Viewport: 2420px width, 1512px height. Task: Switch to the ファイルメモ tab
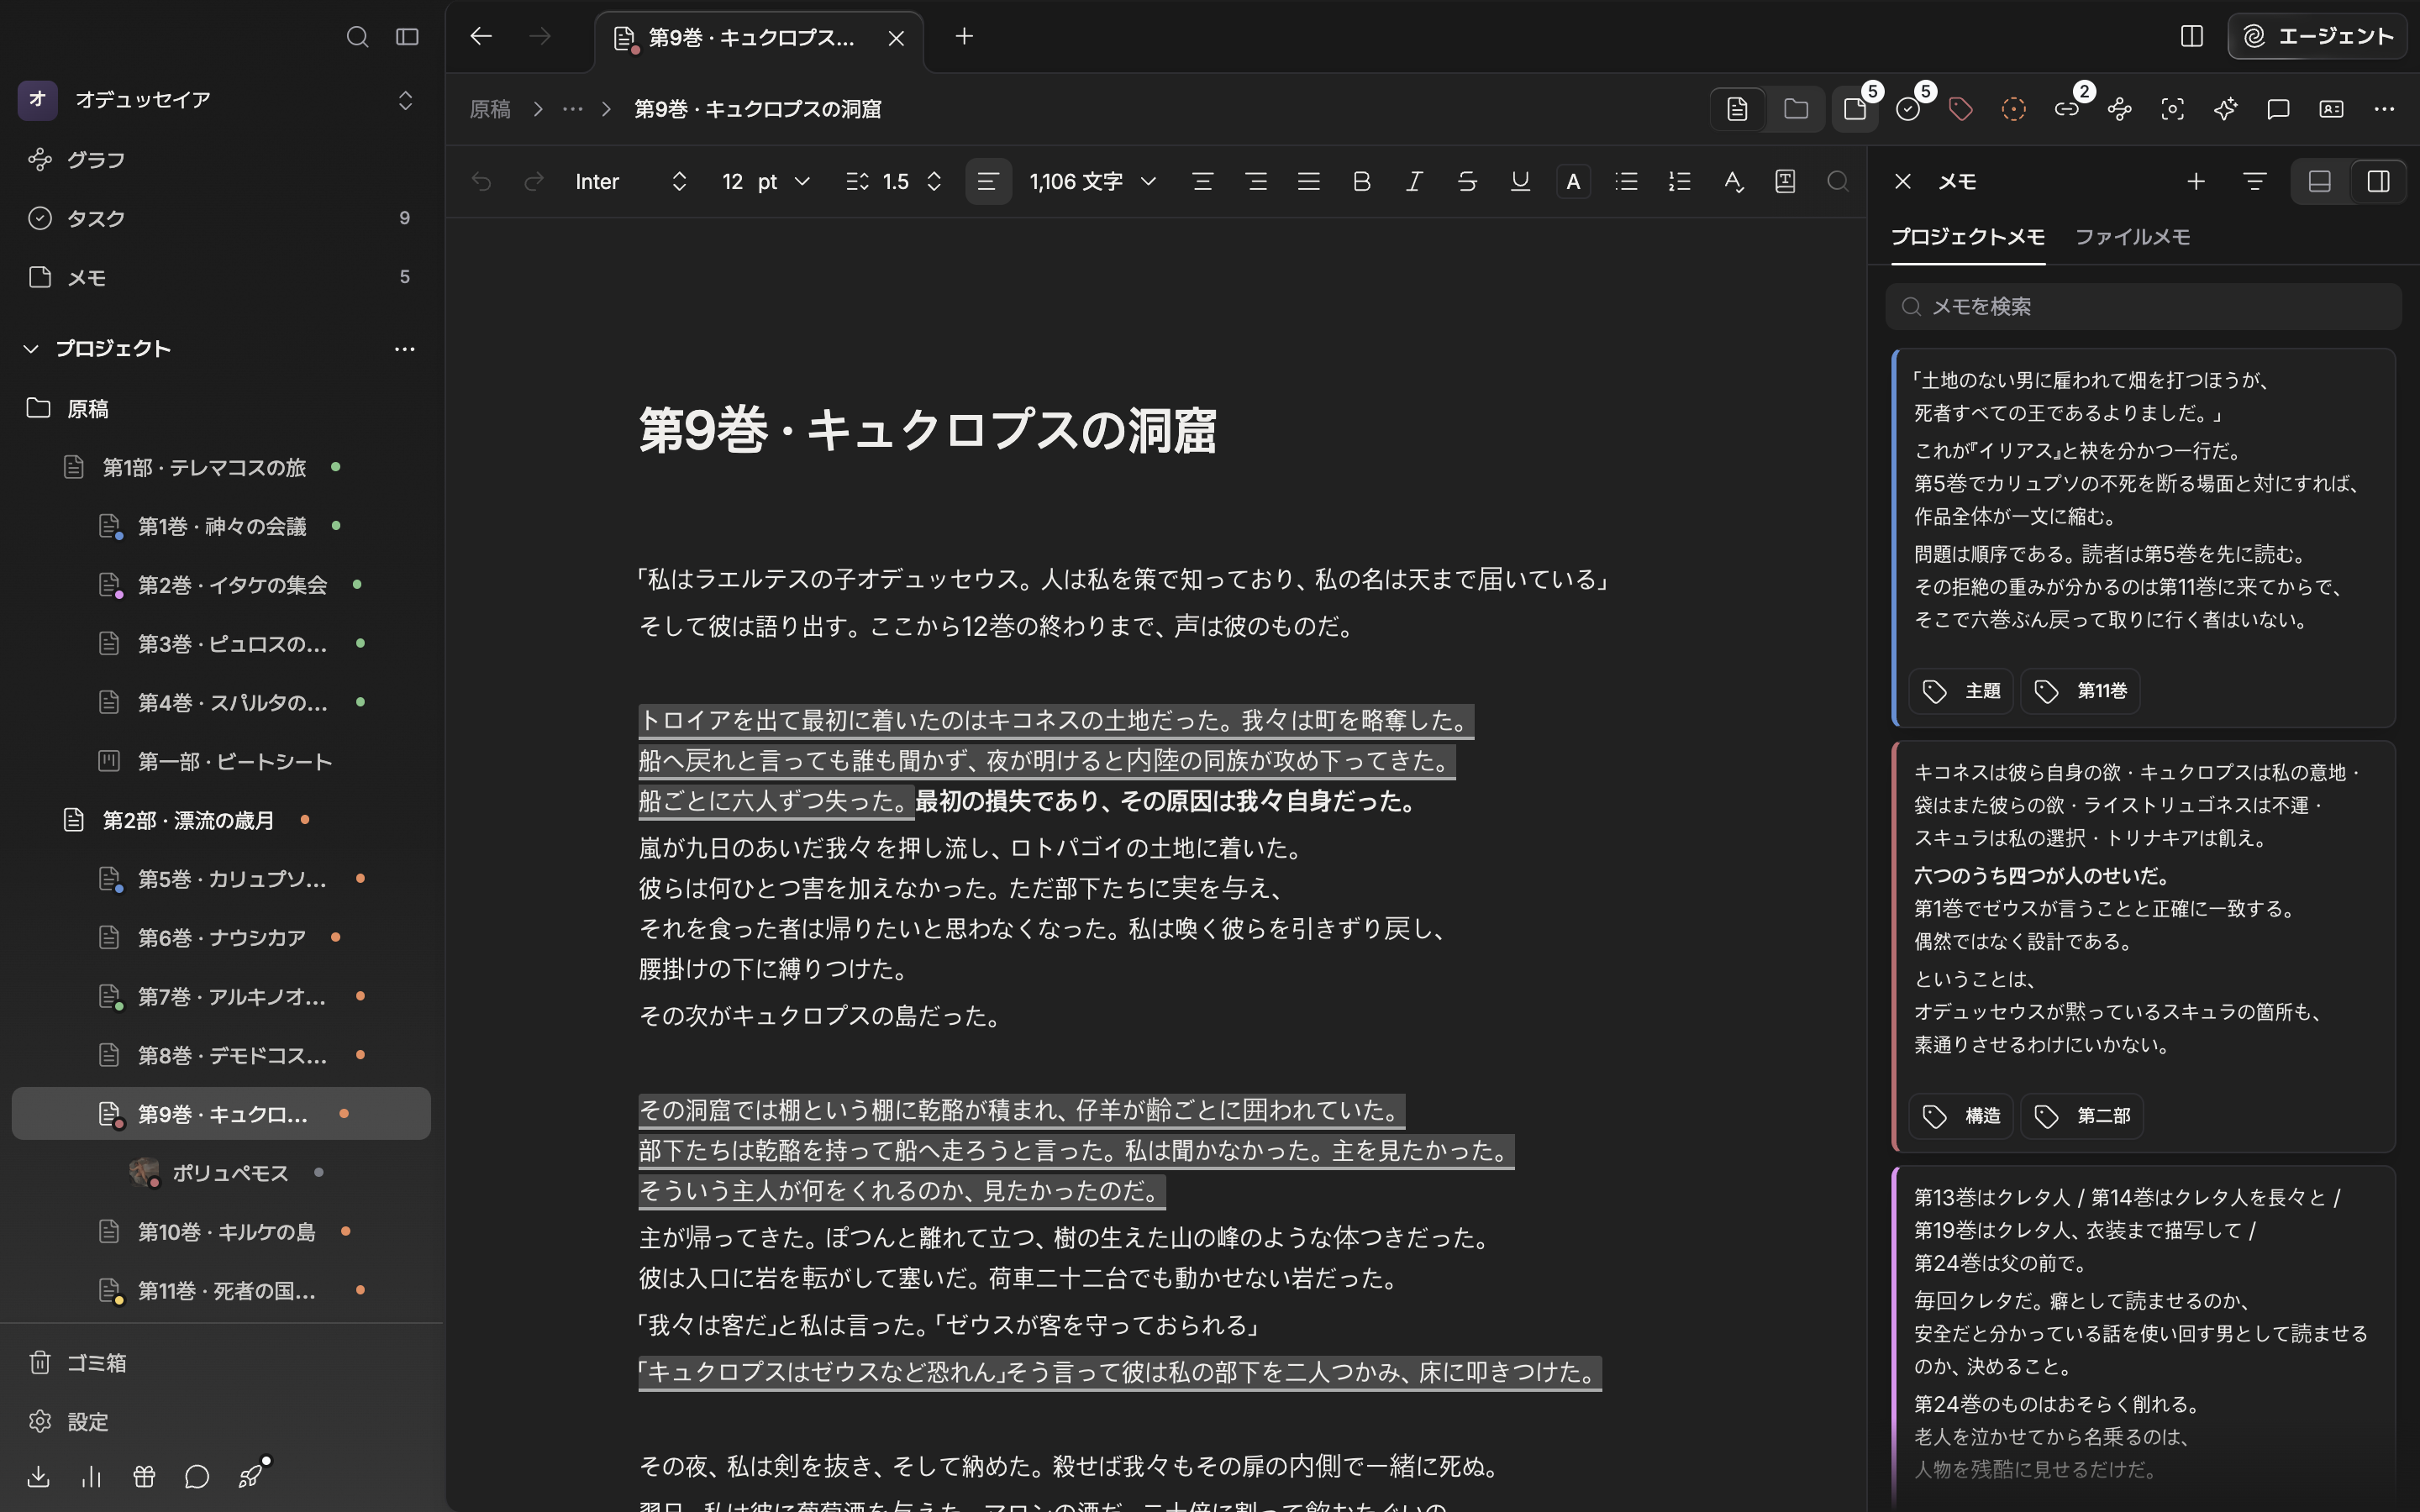coord(2132,237)
